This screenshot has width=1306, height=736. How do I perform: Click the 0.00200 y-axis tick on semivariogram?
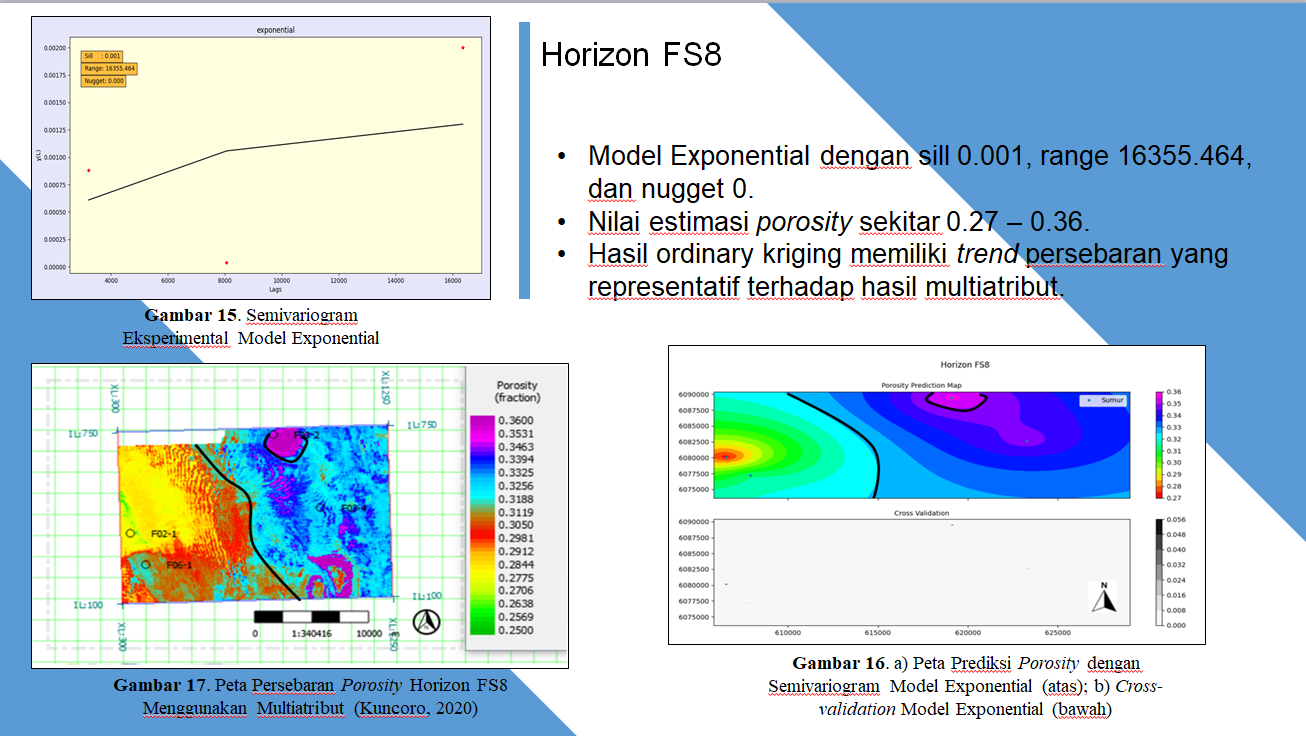[55, 48]
